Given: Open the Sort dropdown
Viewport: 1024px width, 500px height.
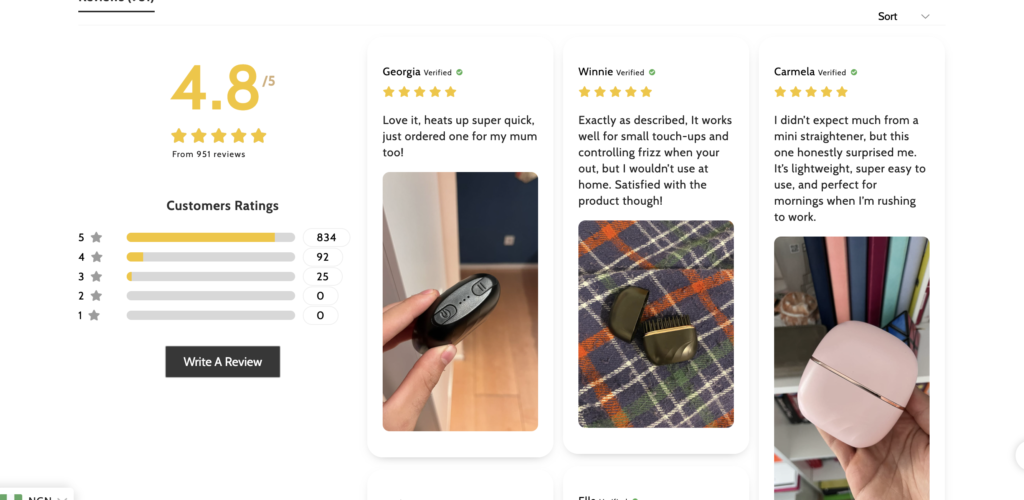Looking at the screenshot, I should pyautogui.click(x=904, y=16).
